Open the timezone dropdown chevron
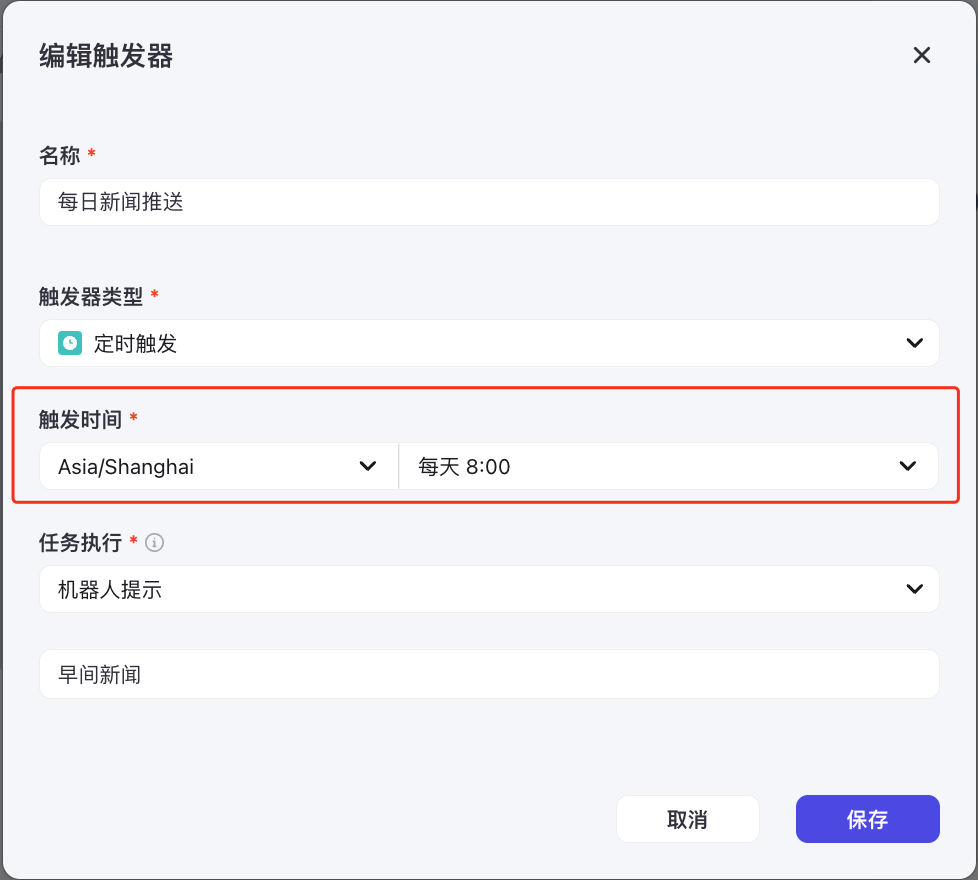Image resolution: width=978 pixels, height=880 pixels. pyautogui.click(x=367, y=466)
